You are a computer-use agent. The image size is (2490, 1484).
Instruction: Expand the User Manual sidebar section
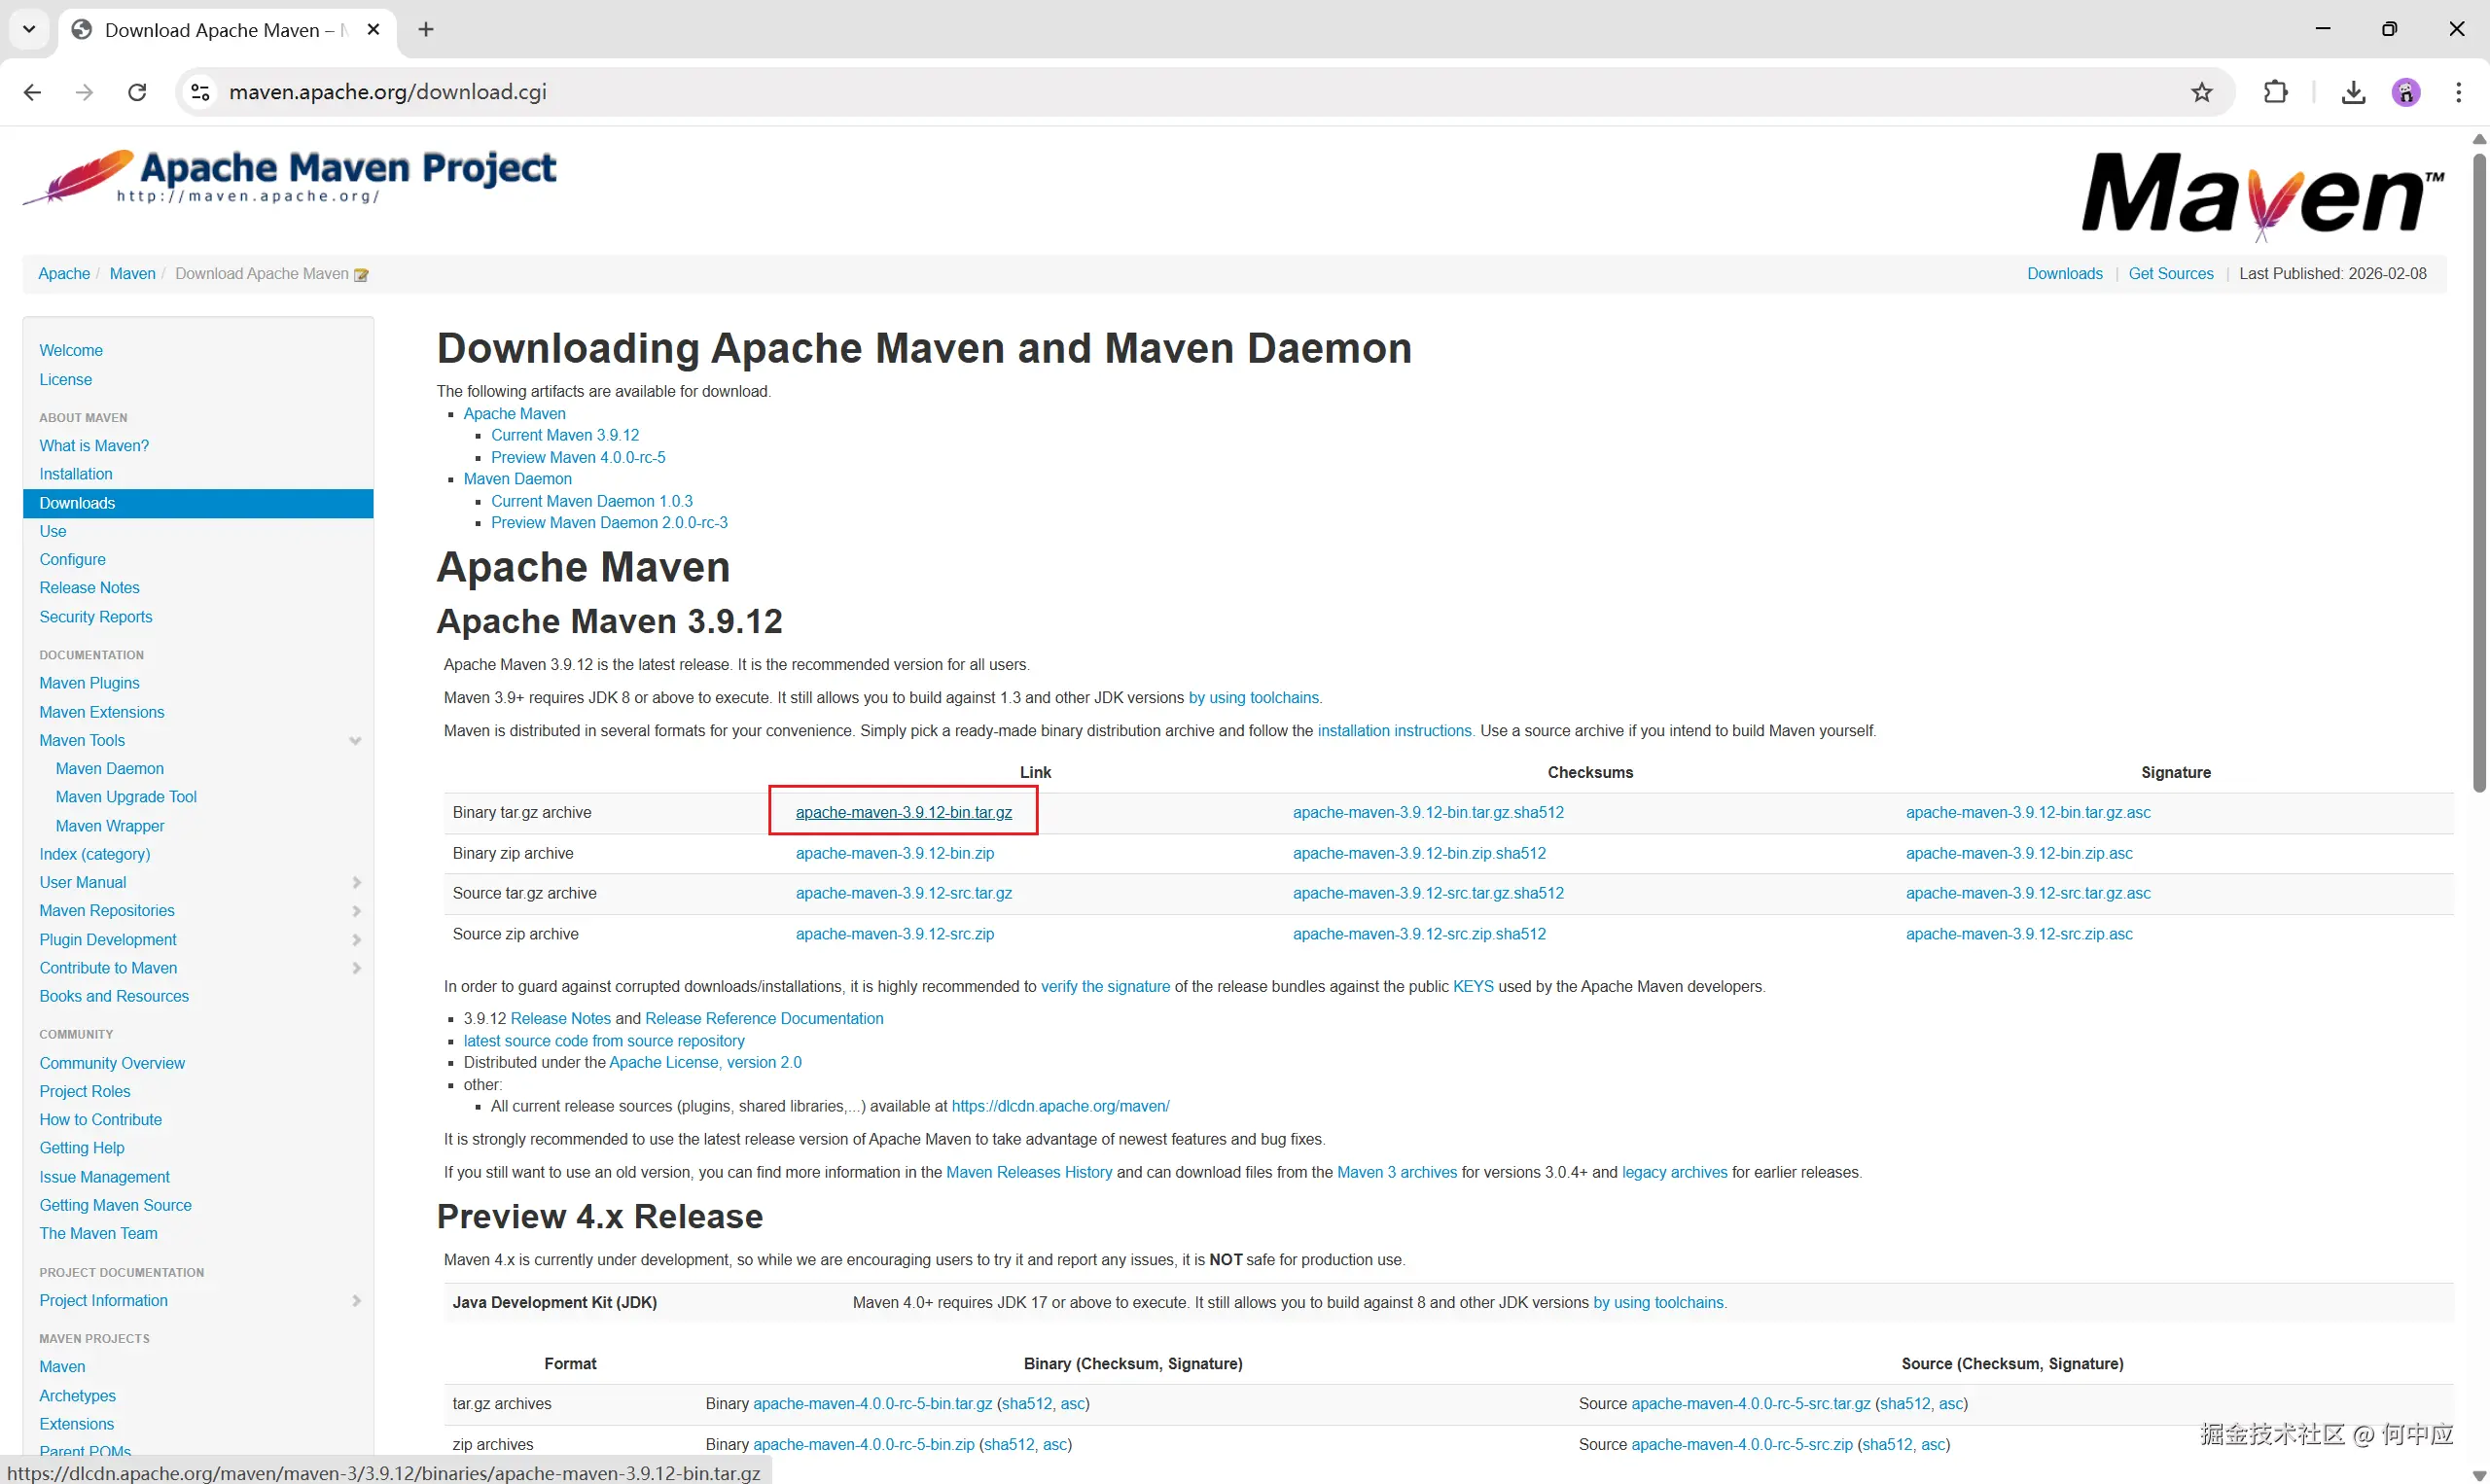(x=357, y=883)
